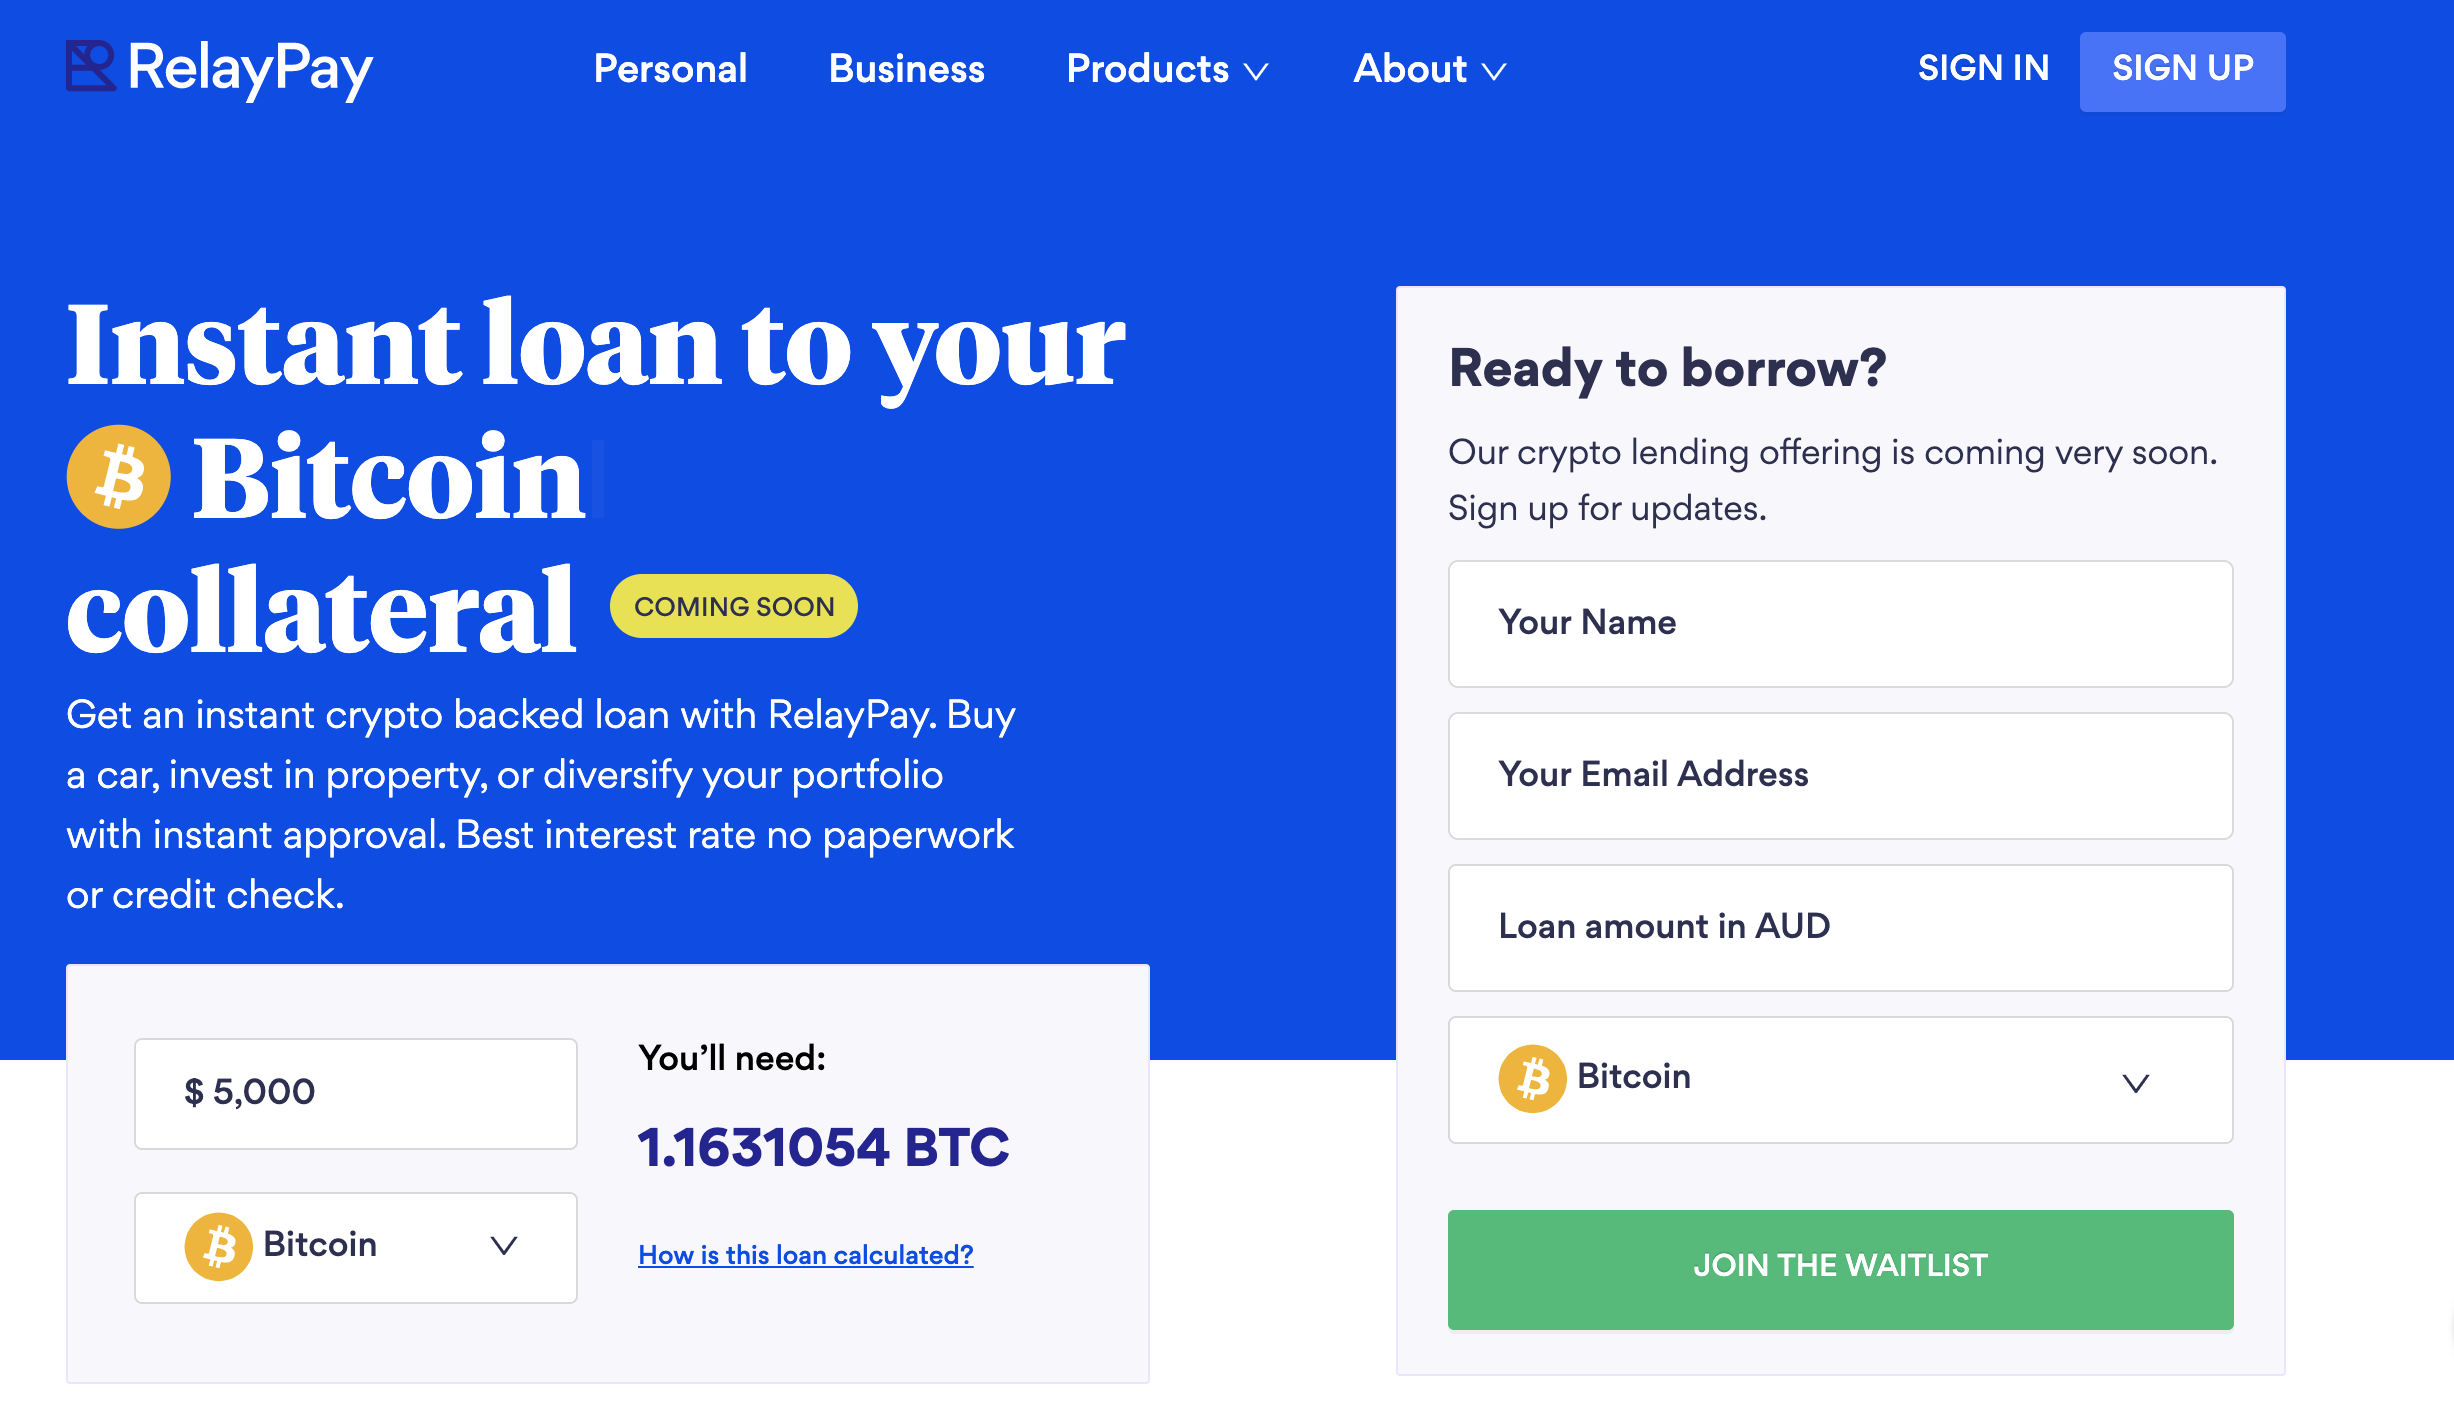Viewport: 2454px width, 1410px height.
Task: Select the Business navigation item
Action: tap(906, 69)
